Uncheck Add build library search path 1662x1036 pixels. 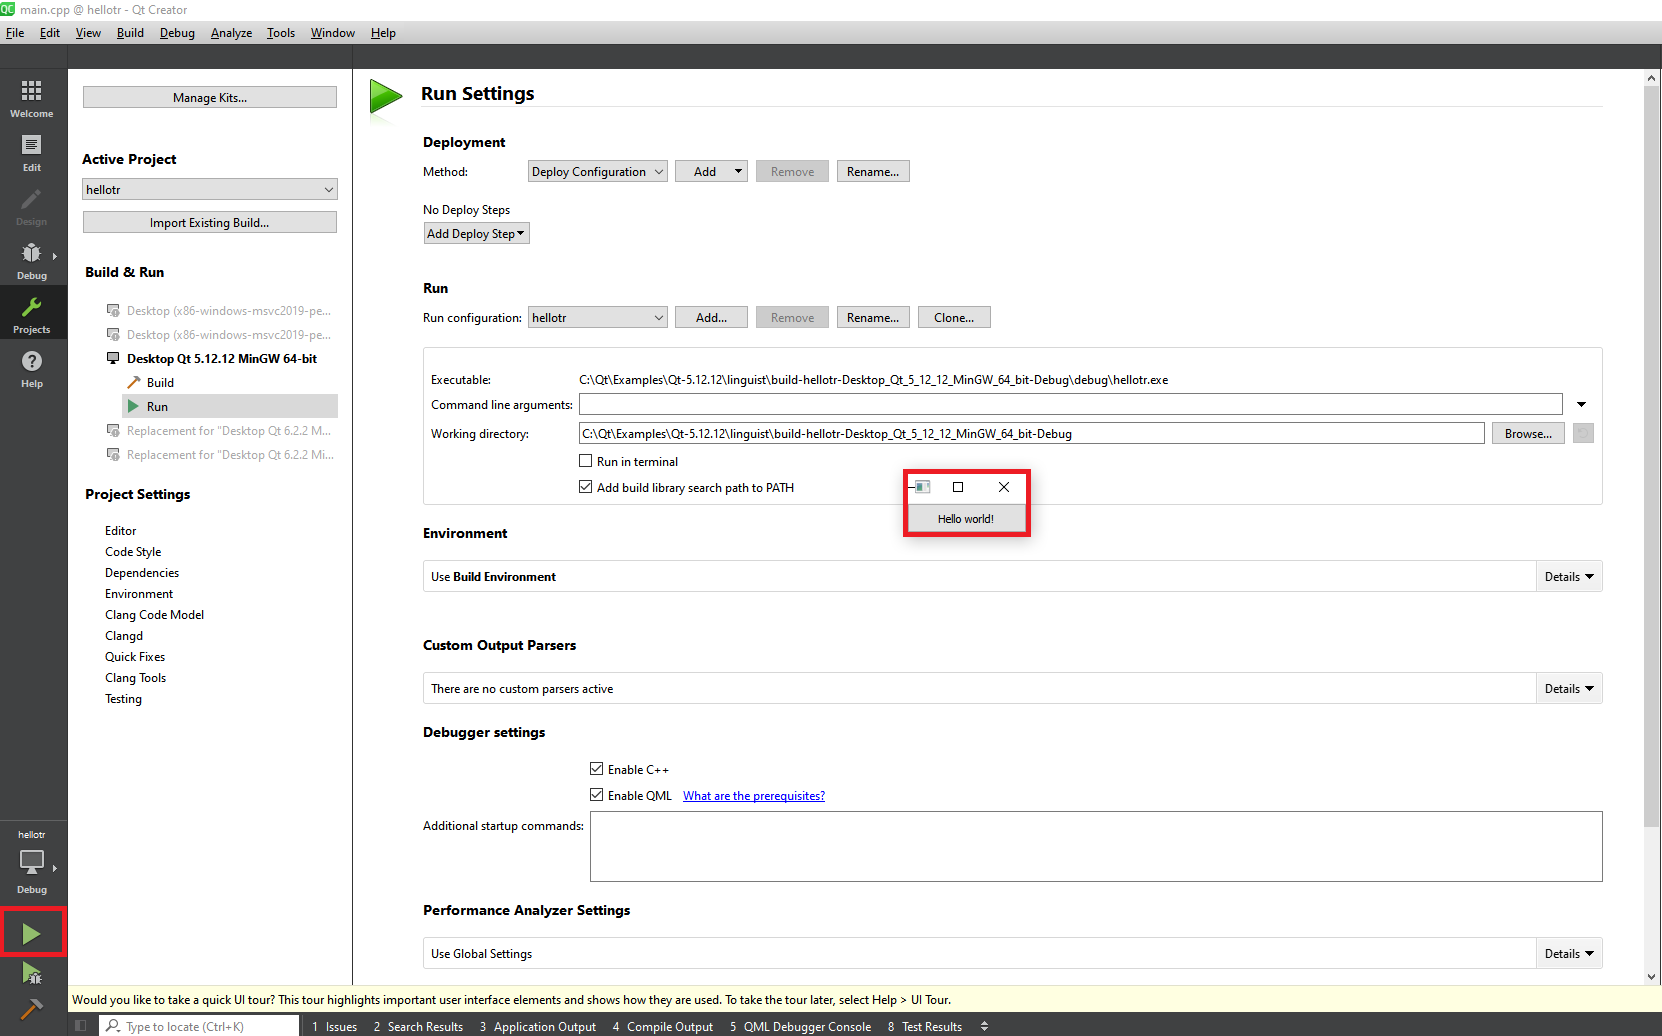tap(586, 487)
